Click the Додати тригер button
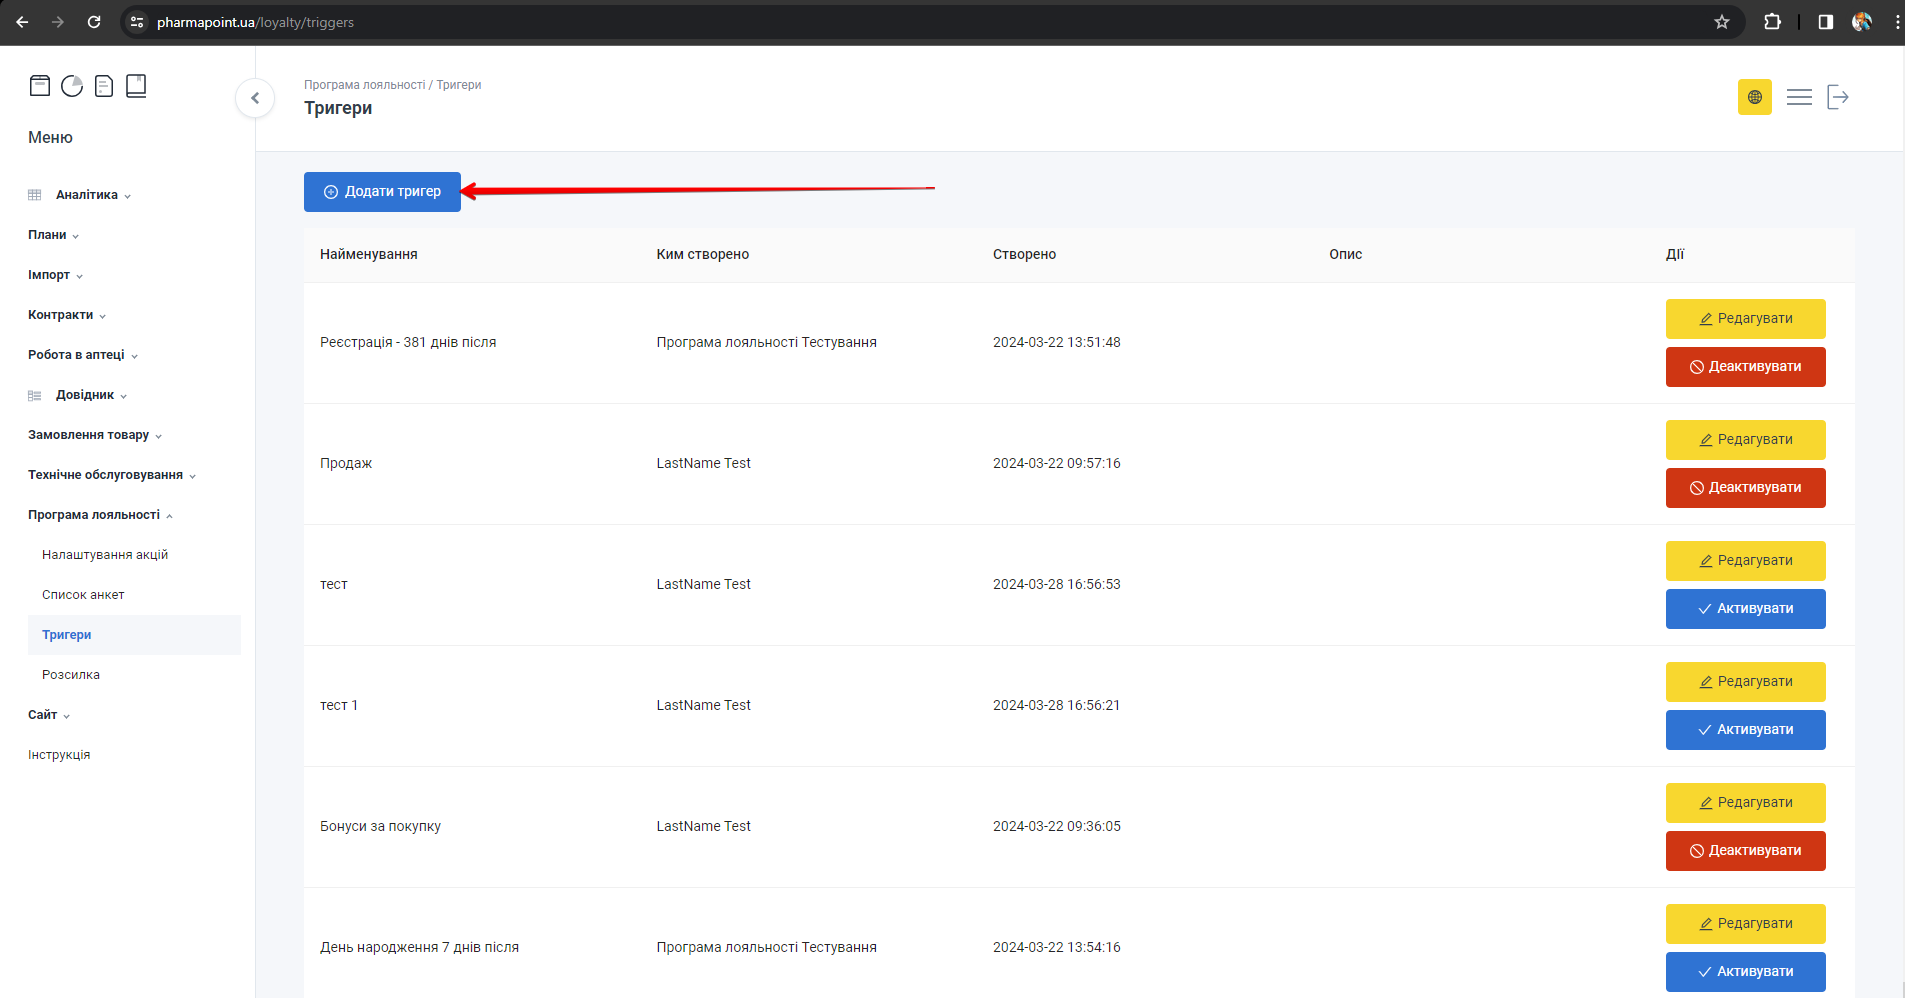This screenshot has height=998, width=1905. 382,192
